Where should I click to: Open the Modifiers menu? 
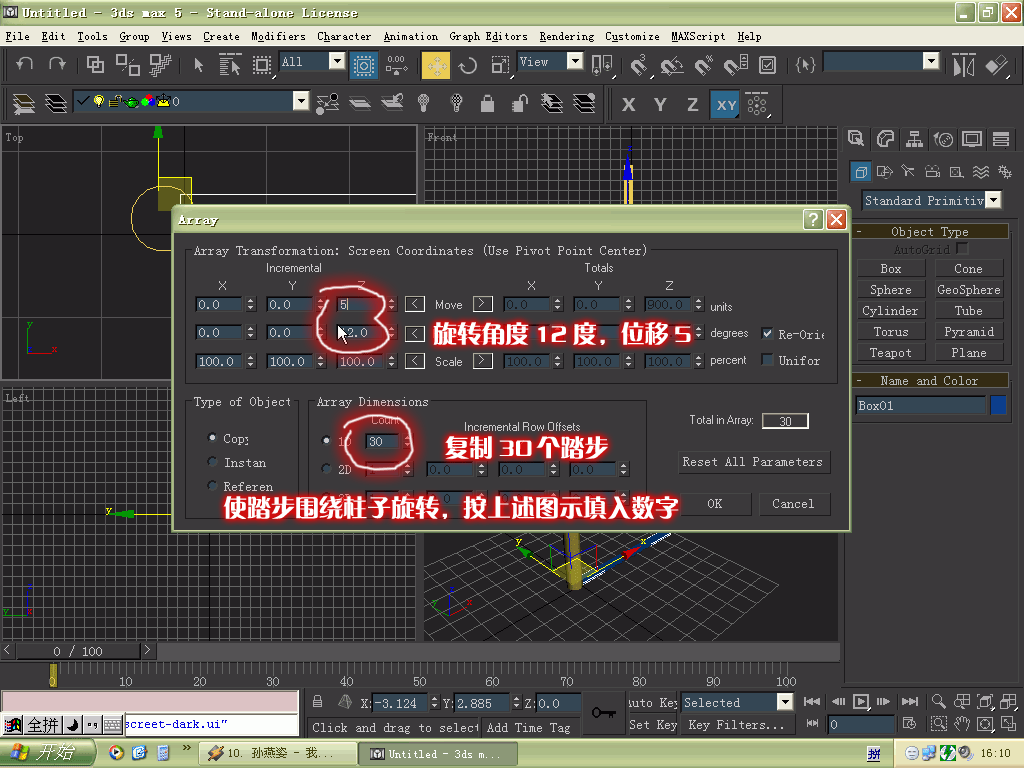[x=278, y=37]
